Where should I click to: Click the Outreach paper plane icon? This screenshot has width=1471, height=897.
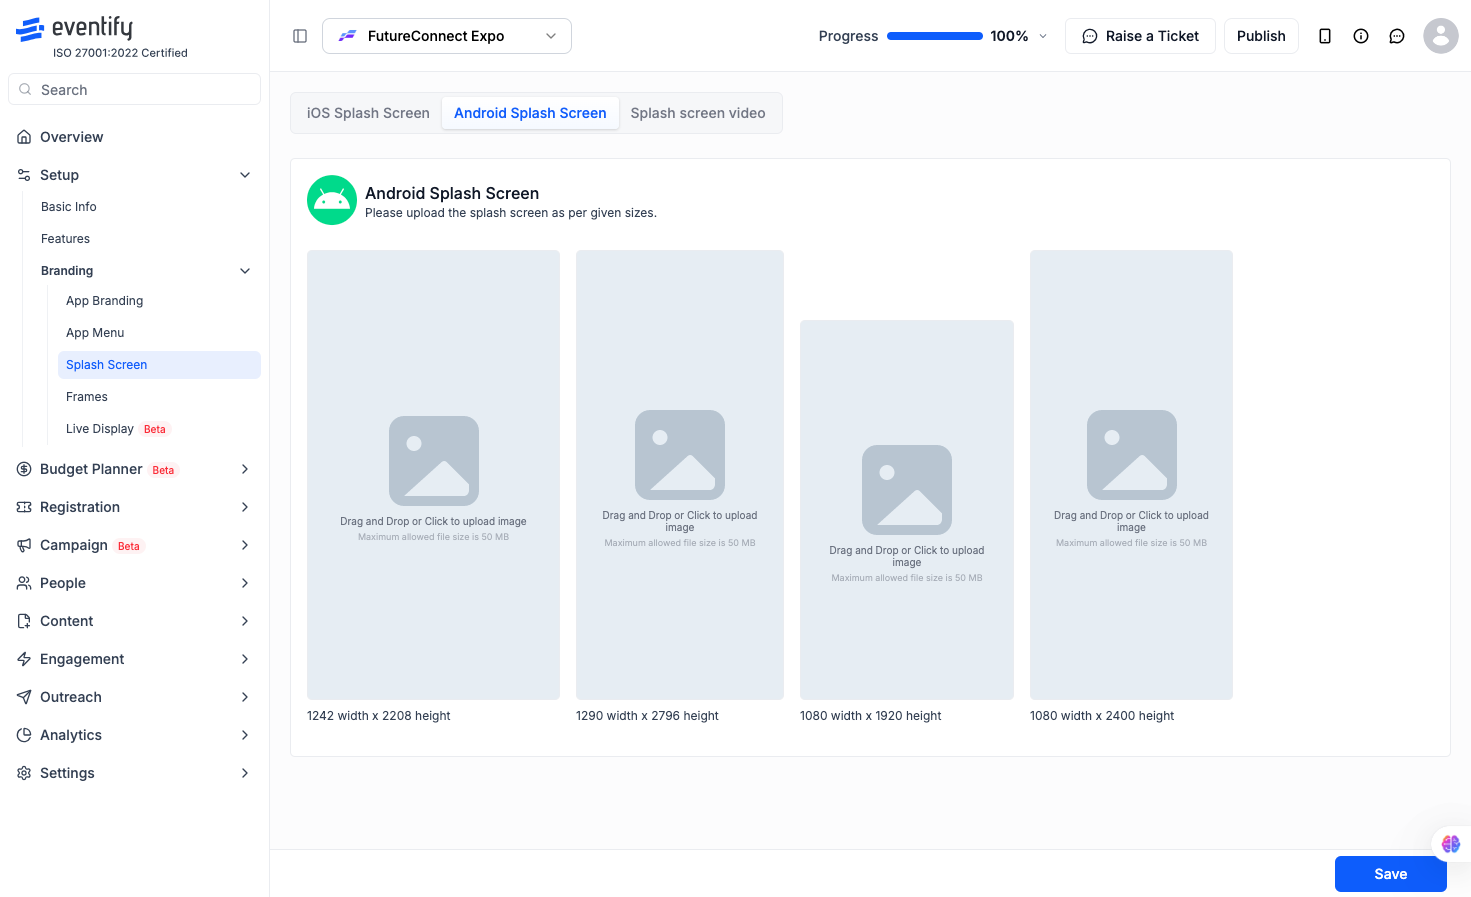pos(24,697)
